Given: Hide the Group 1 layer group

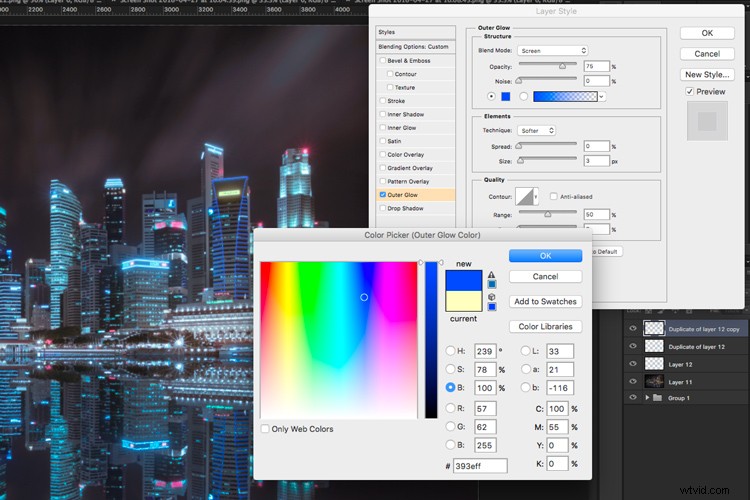Looking at the screenshot, I should pyautogui.click(x=633, y=398).
